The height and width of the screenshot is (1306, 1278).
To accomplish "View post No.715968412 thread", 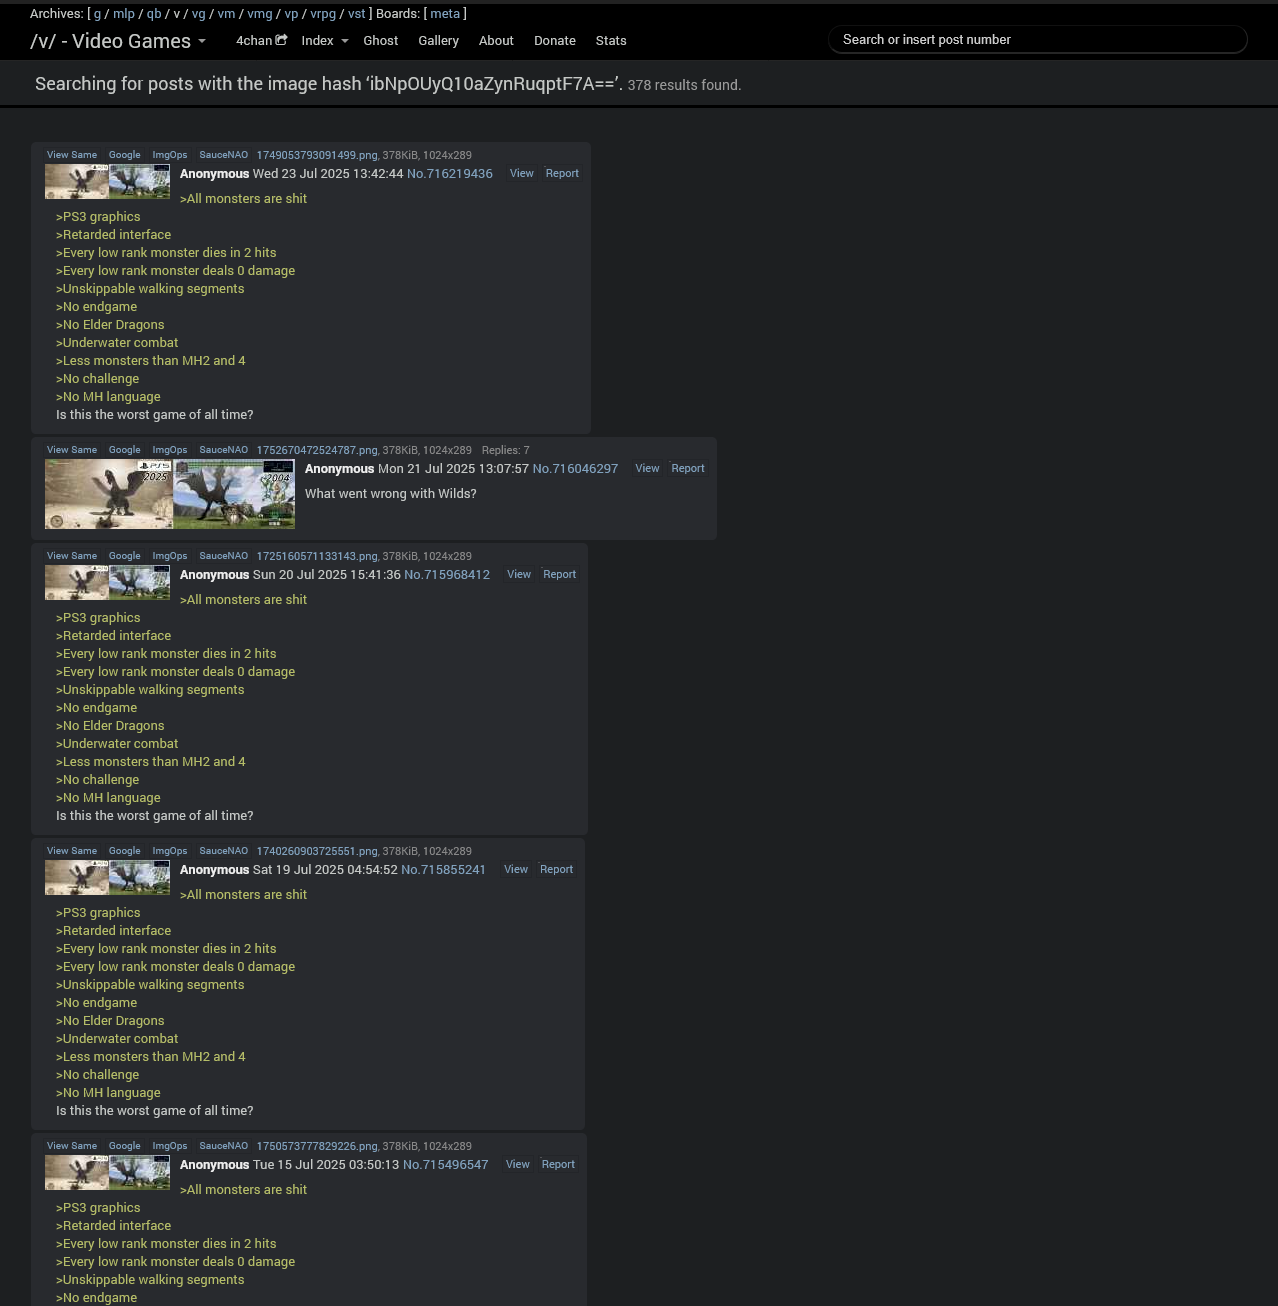I will [x=519, y=575].
